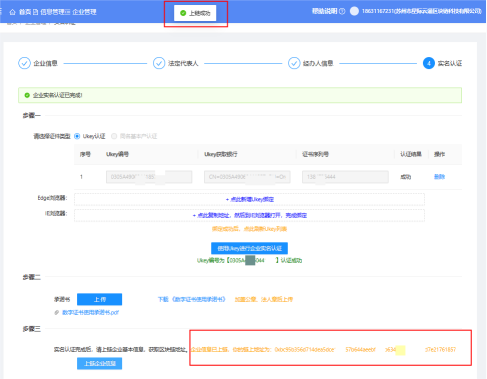Click the IE browser copy address link
The width and height of the screenshot is (487, 379).
pos(250,215)
